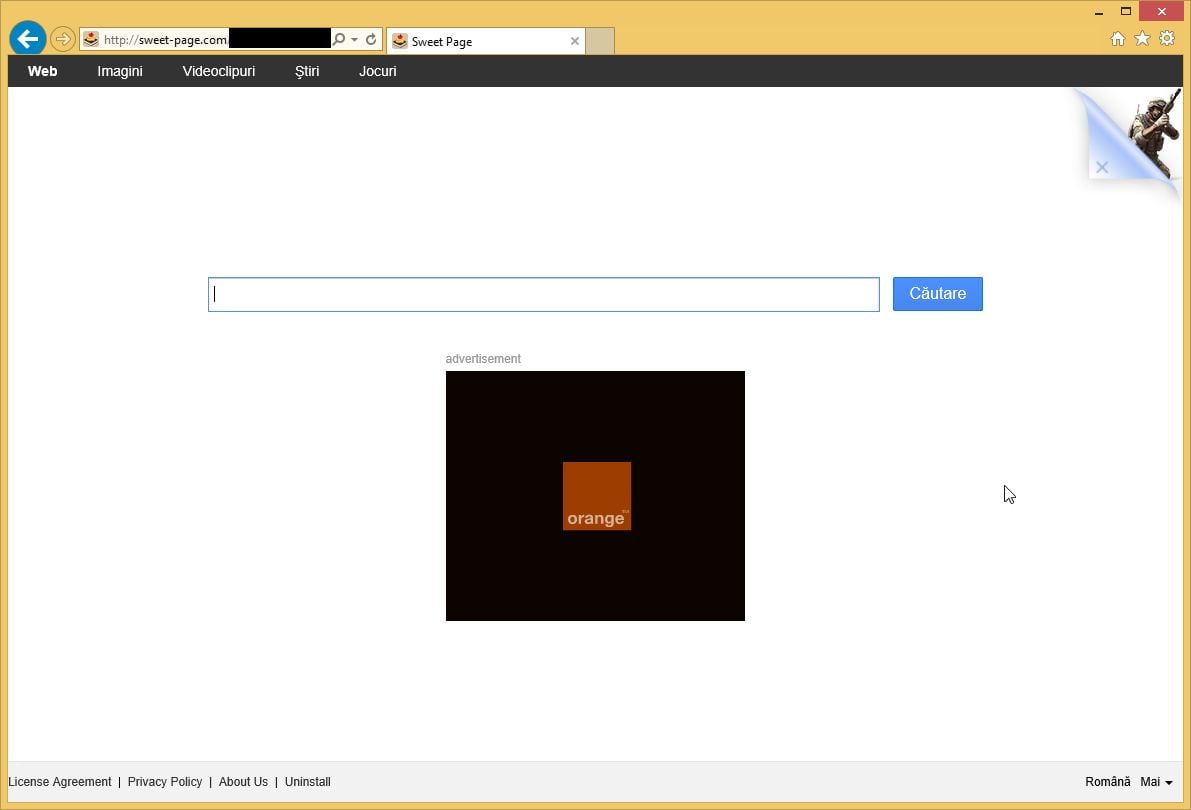Close the page-peel corner ad
The width and height of the screenshot is (1191, 810).
(x=1102, y=167)
